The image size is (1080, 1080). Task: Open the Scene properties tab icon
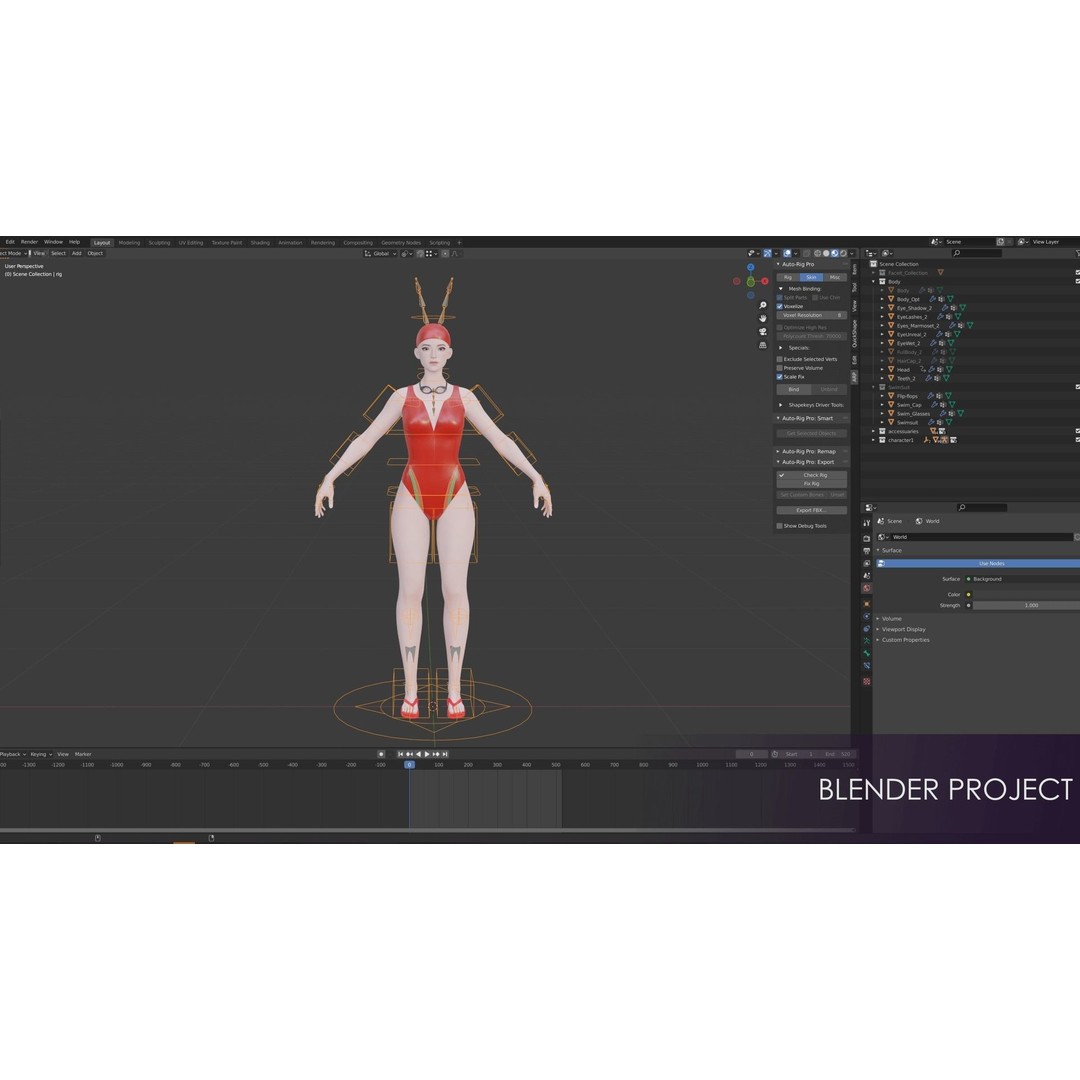point(866,576)
